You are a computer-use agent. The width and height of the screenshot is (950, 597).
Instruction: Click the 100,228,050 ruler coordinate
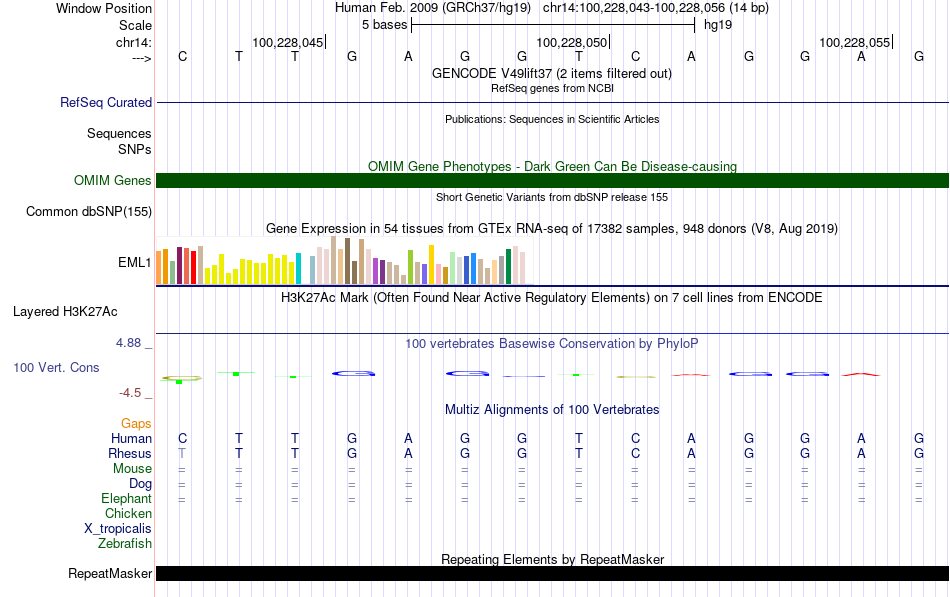tap(571, 42)
